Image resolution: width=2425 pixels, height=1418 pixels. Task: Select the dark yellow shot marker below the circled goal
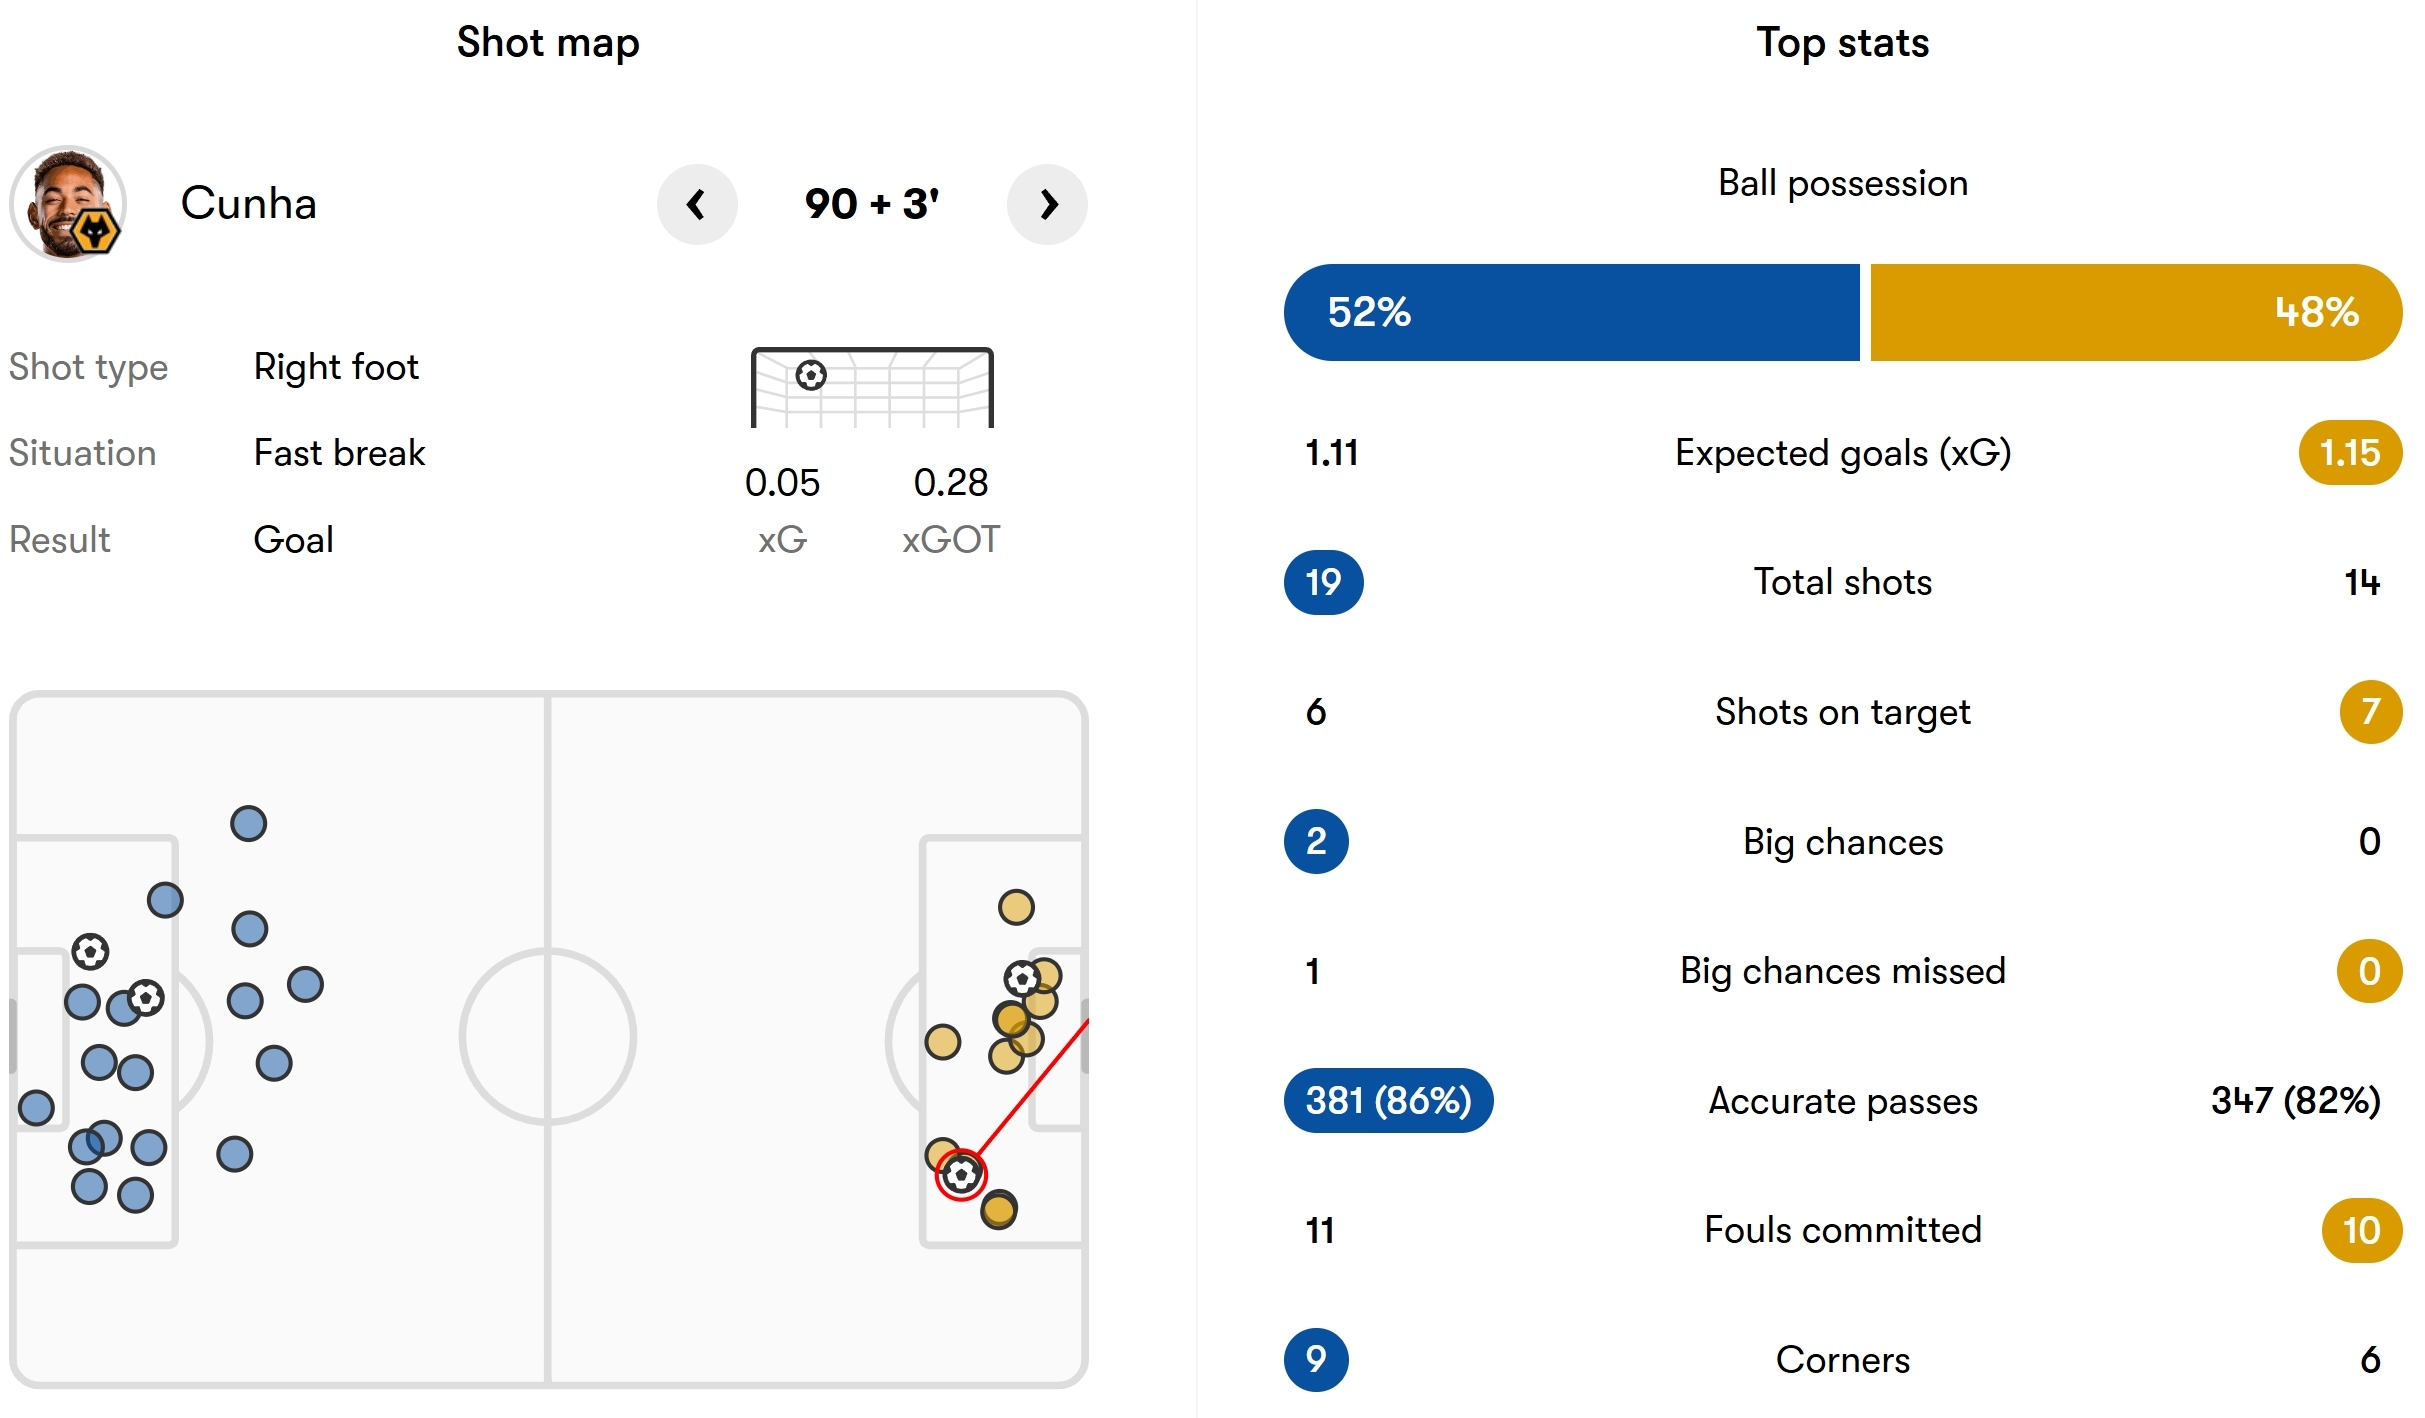[x=999, y=1210]
